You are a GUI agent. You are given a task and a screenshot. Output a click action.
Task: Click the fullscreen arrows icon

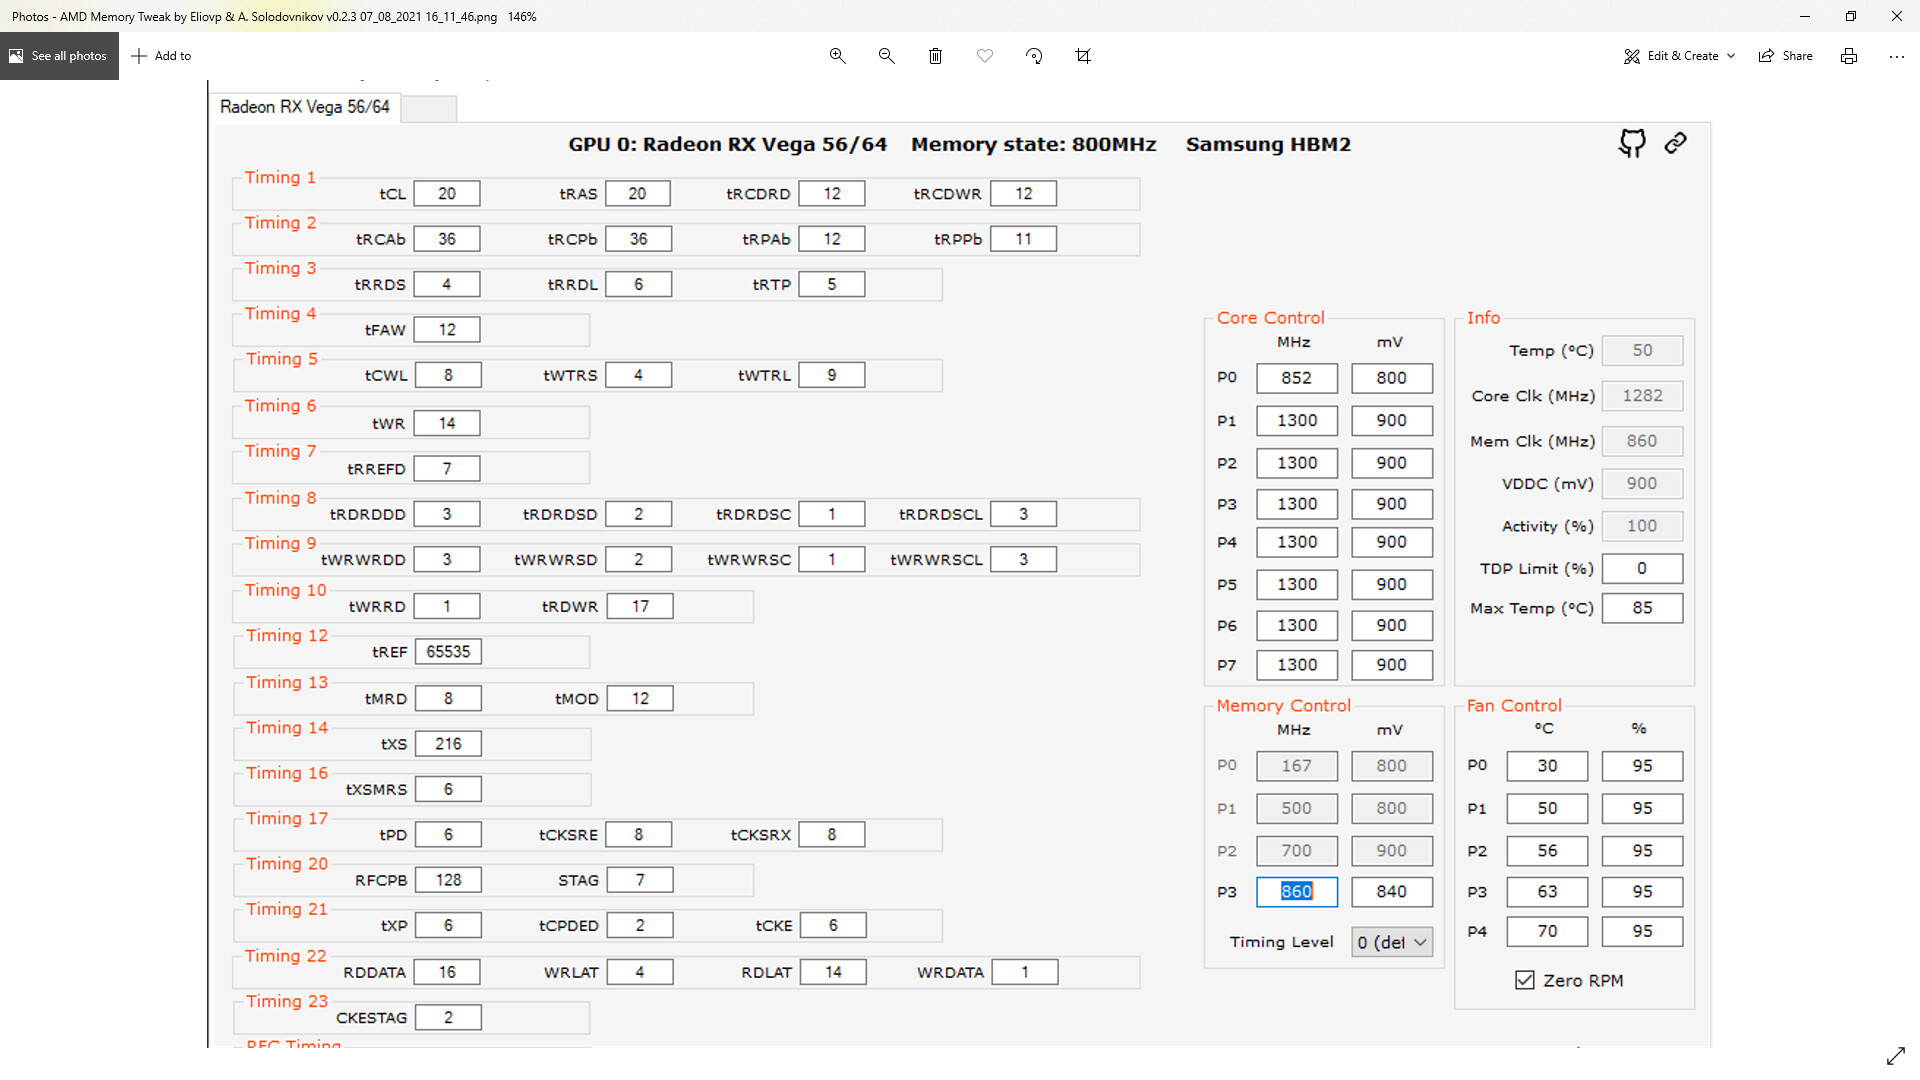coord(1895,1056)
